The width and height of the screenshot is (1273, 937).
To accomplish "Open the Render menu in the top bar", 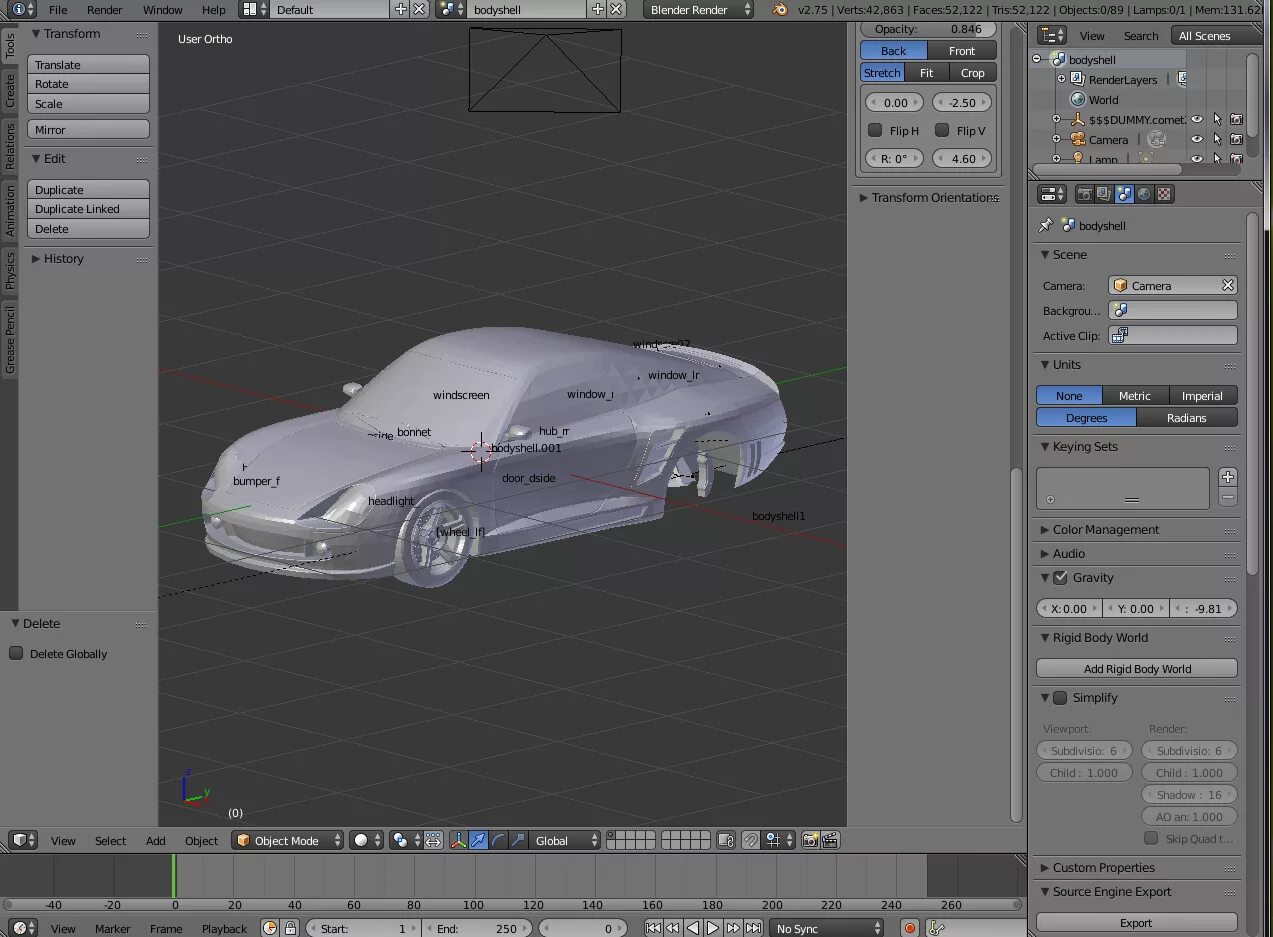I will [x=104, y=10].
